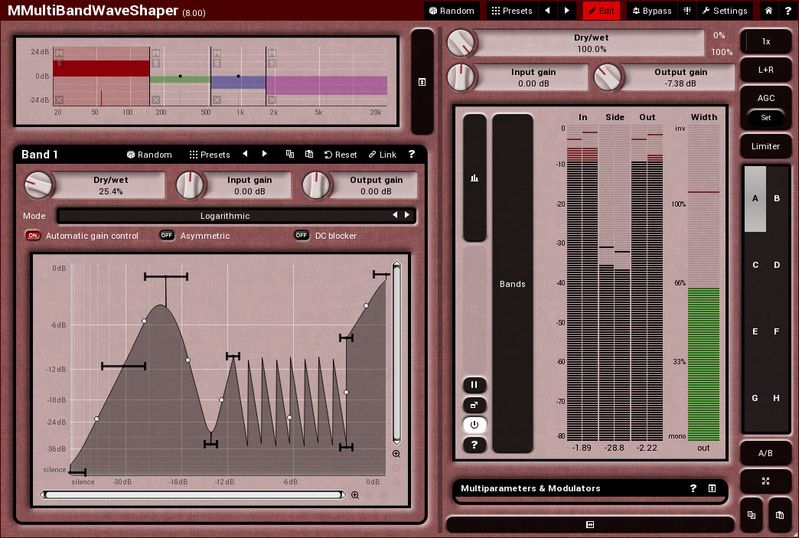Click the A/B compare button
The width and height of the screenshot is (800, 538).
tap(765, 453)
